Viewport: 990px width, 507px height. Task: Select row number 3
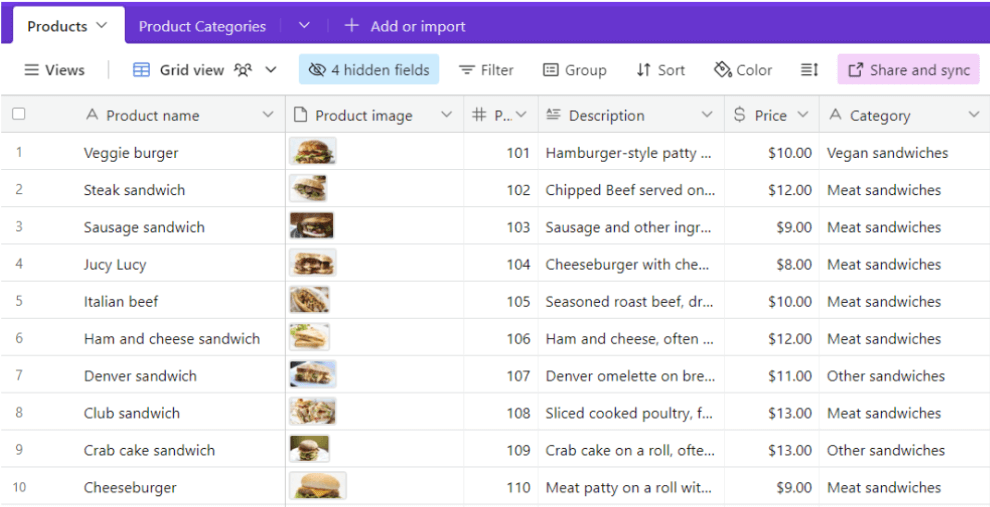19,227
